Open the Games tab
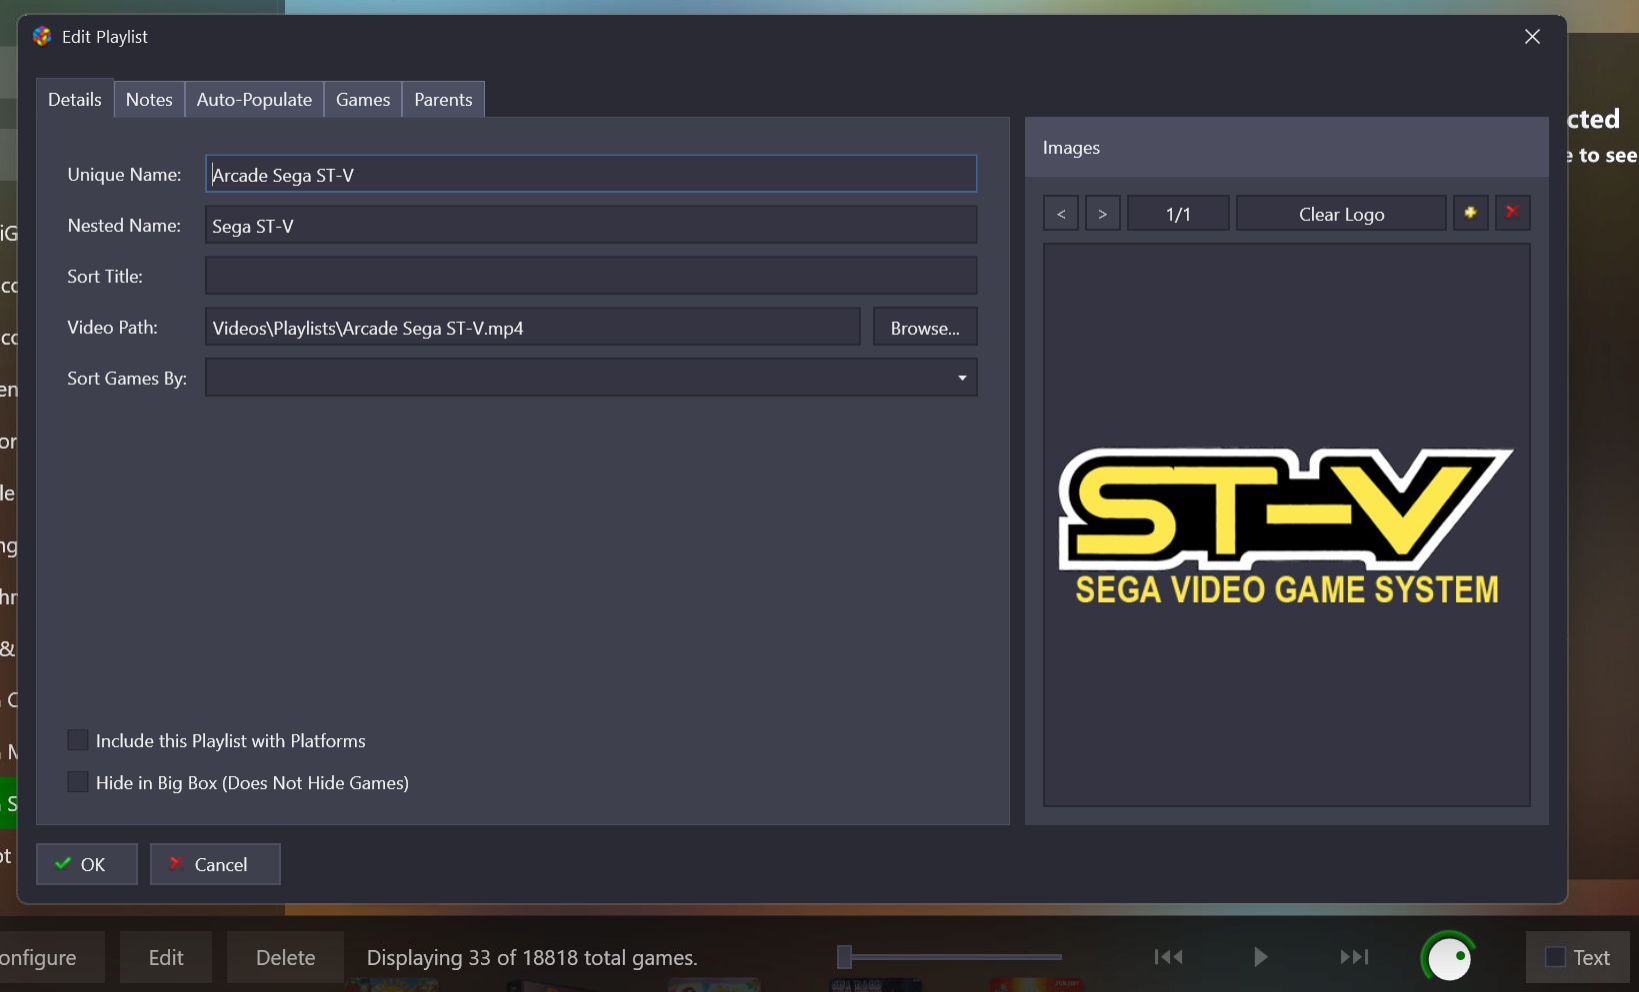Image resolution: width=1639 pixels, height=992 pixels. point(363,99)
